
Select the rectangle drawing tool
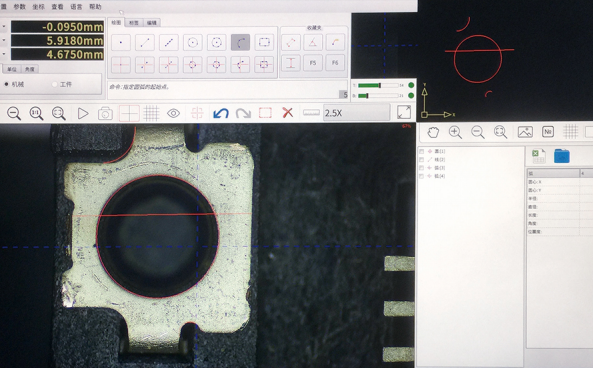(264, 42)
